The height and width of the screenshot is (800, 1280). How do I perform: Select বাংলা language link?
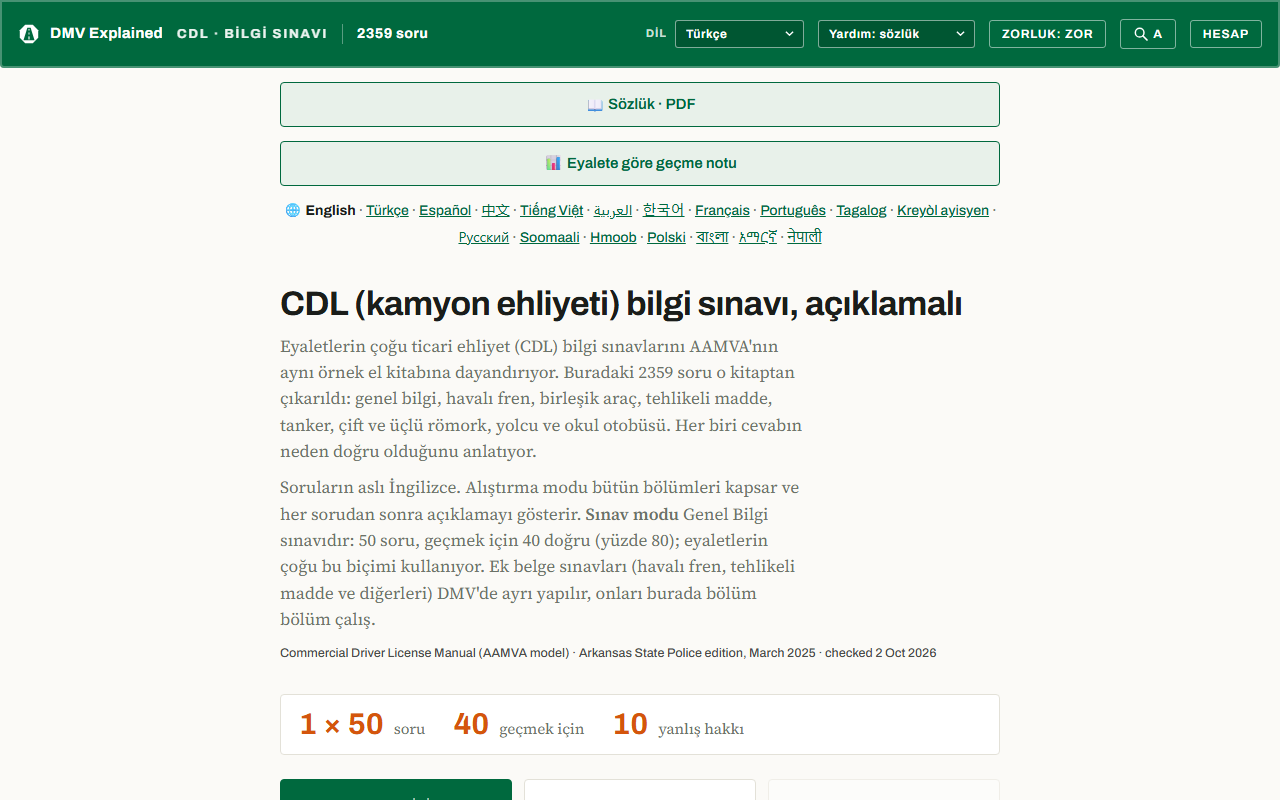coord(712,238)
